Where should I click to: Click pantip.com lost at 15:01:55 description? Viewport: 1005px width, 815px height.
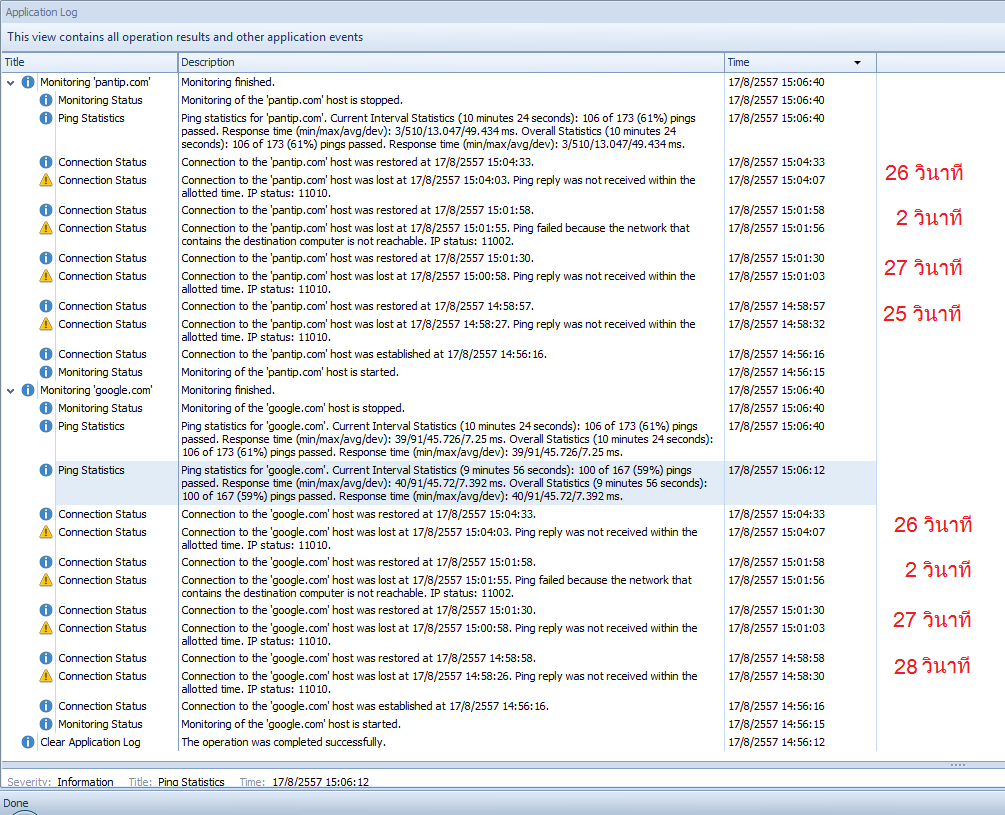pyautogui.click(x=436, y=235)
